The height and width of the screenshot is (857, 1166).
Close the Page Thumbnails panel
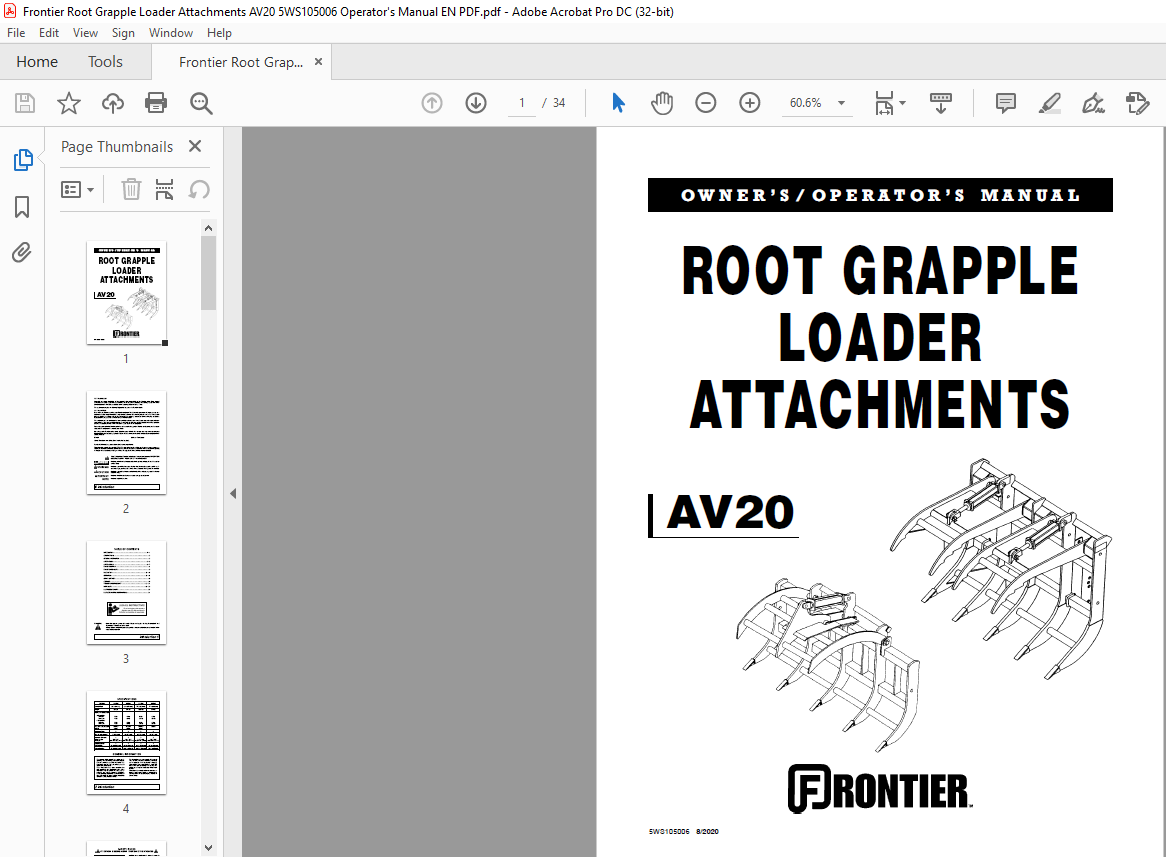(195, 146)
